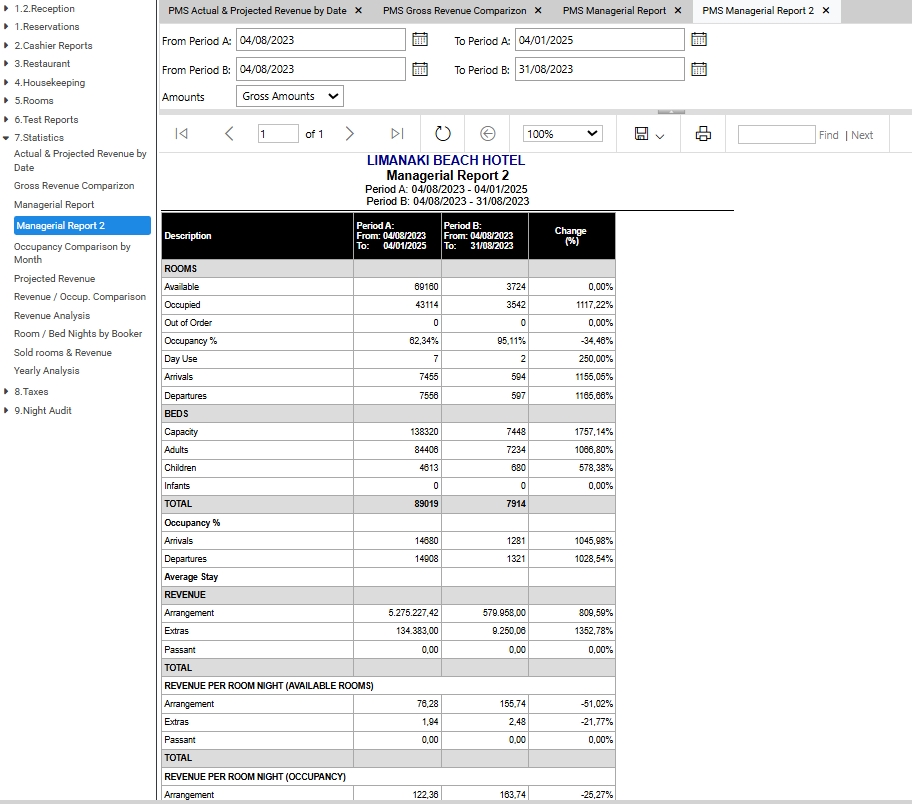Viewport: 912px width, 804px height.
Task: Close PMS Gross Revenue Comparizon tab
Action: (x=538, y=10)
